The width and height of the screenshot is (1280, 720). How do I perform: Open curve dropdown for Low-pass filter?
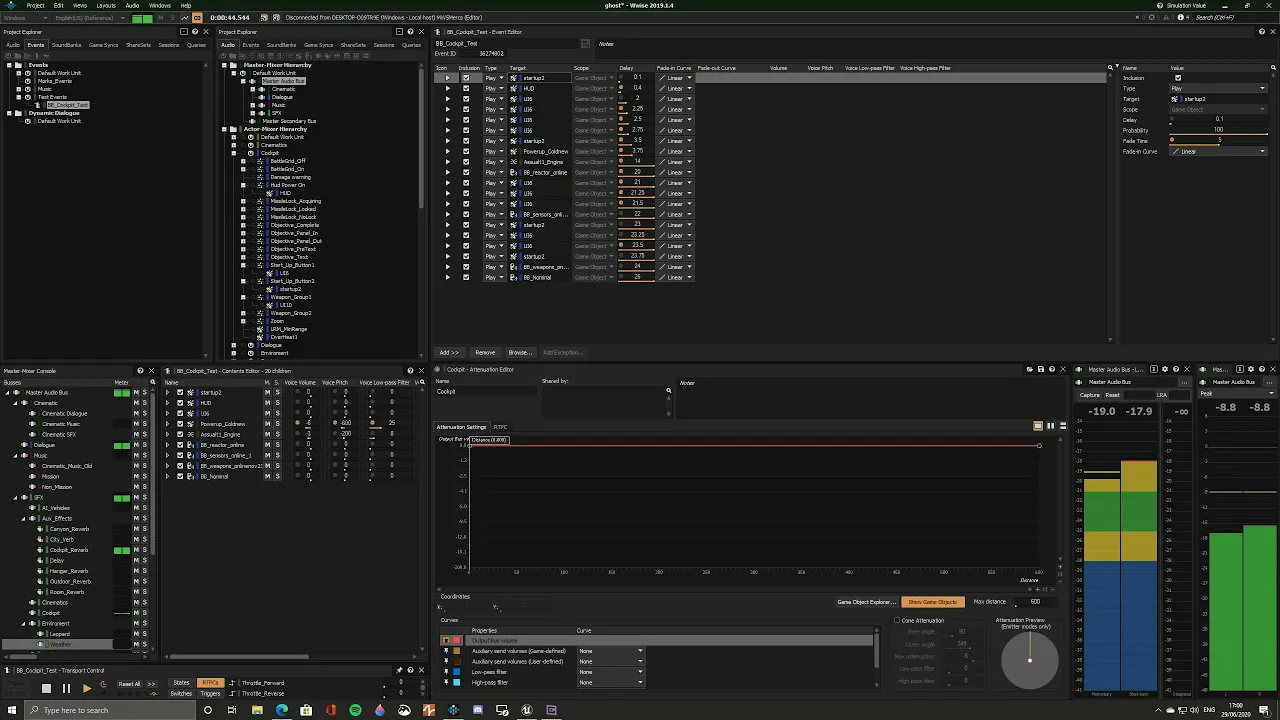click(x=611, y=672)
